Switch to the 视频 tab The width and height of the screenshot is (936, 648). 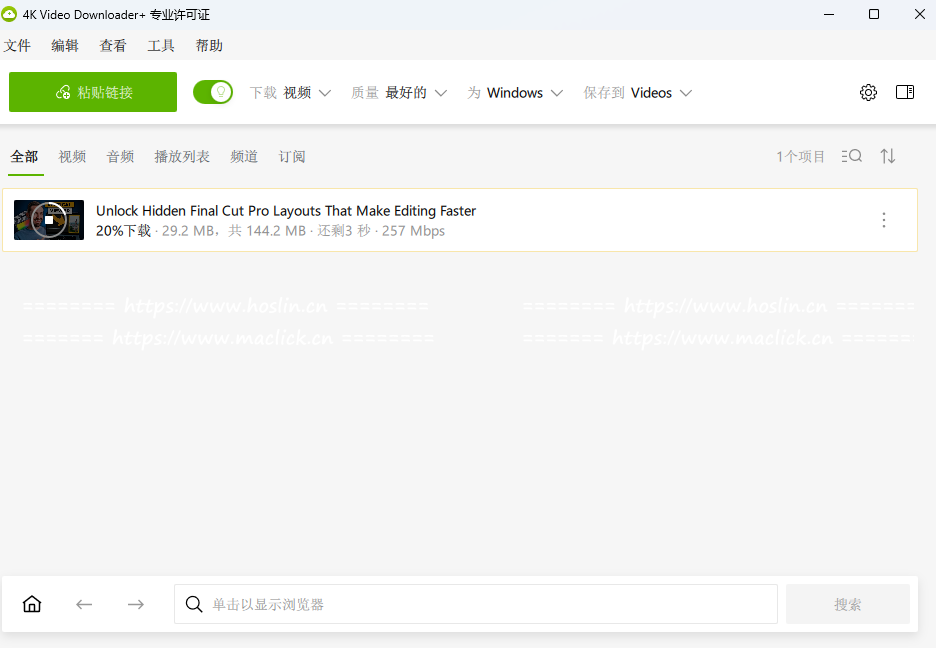click(72, 157)
